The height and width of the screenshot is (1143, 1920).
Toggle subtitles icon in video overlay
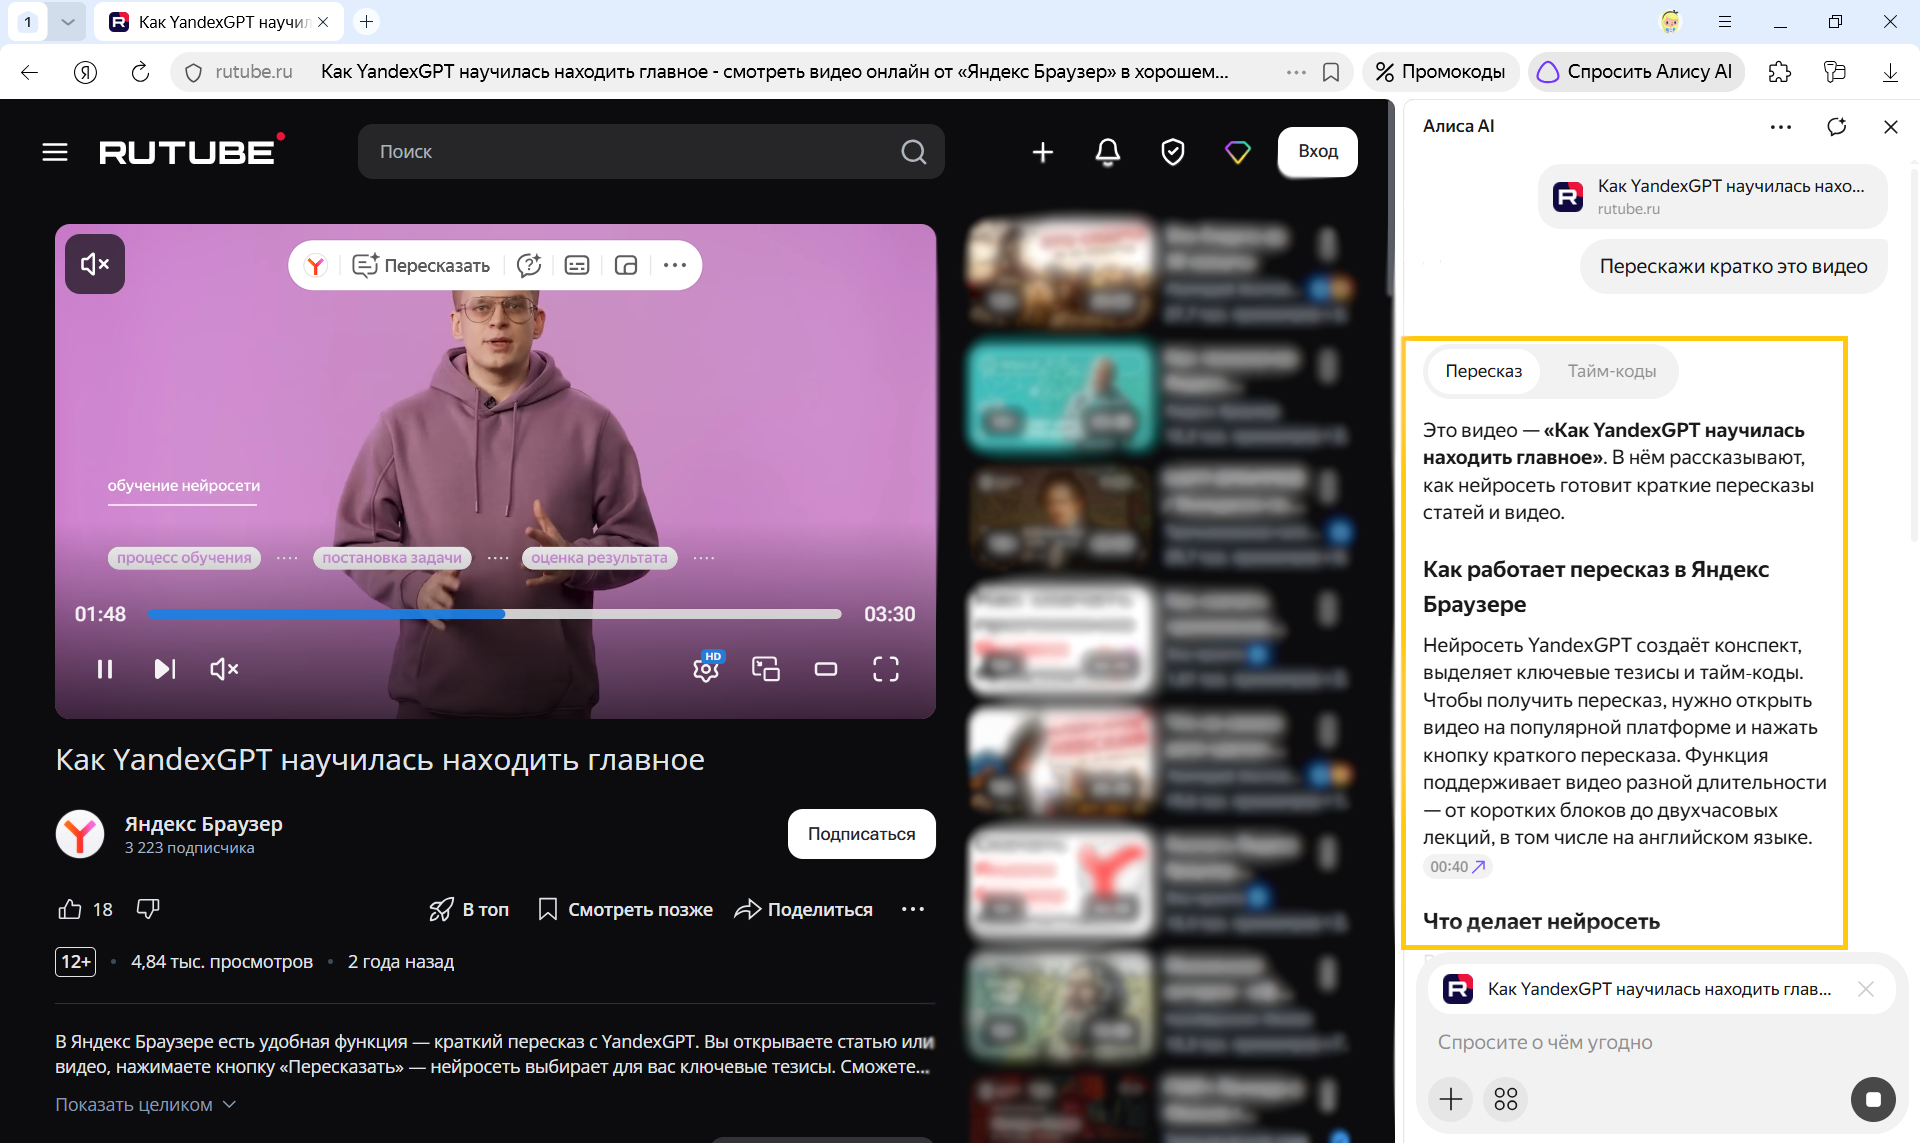coord(577,265)
